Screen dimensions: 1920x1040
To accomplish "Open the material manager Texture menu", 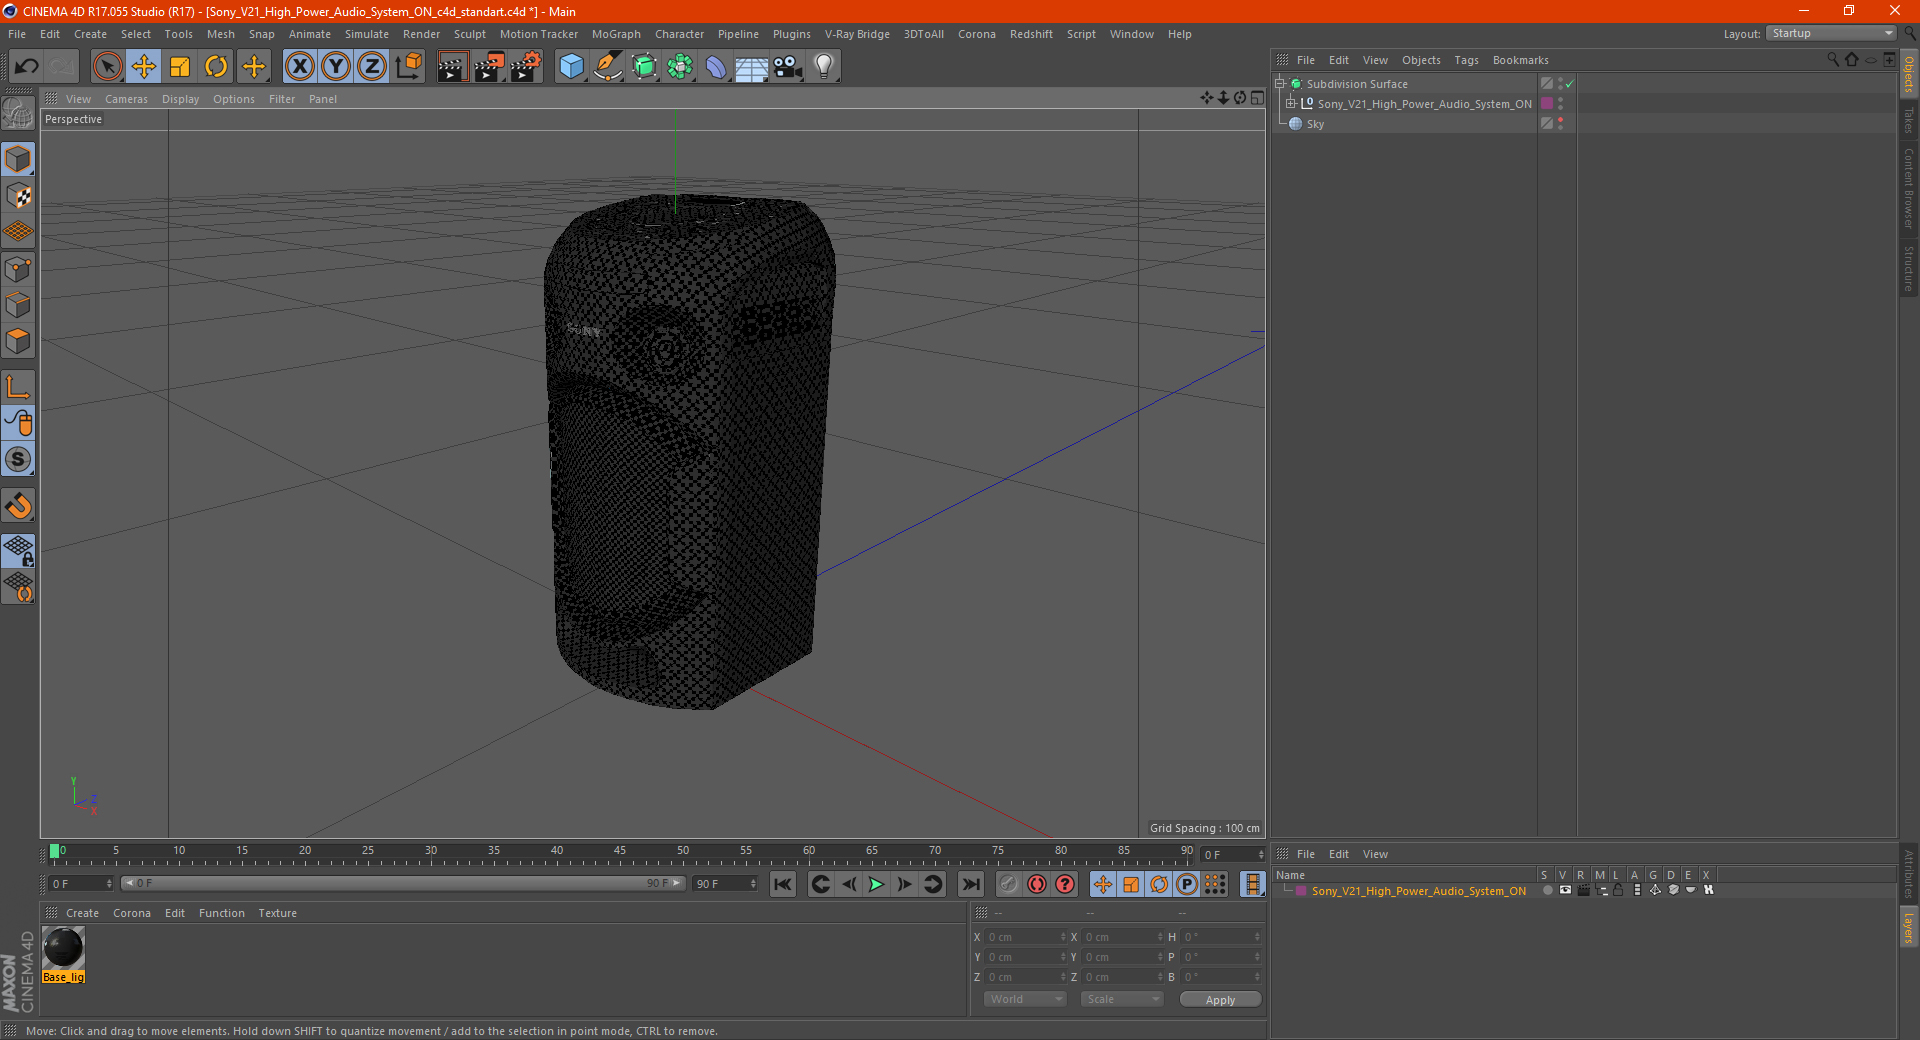I will 277,913.
